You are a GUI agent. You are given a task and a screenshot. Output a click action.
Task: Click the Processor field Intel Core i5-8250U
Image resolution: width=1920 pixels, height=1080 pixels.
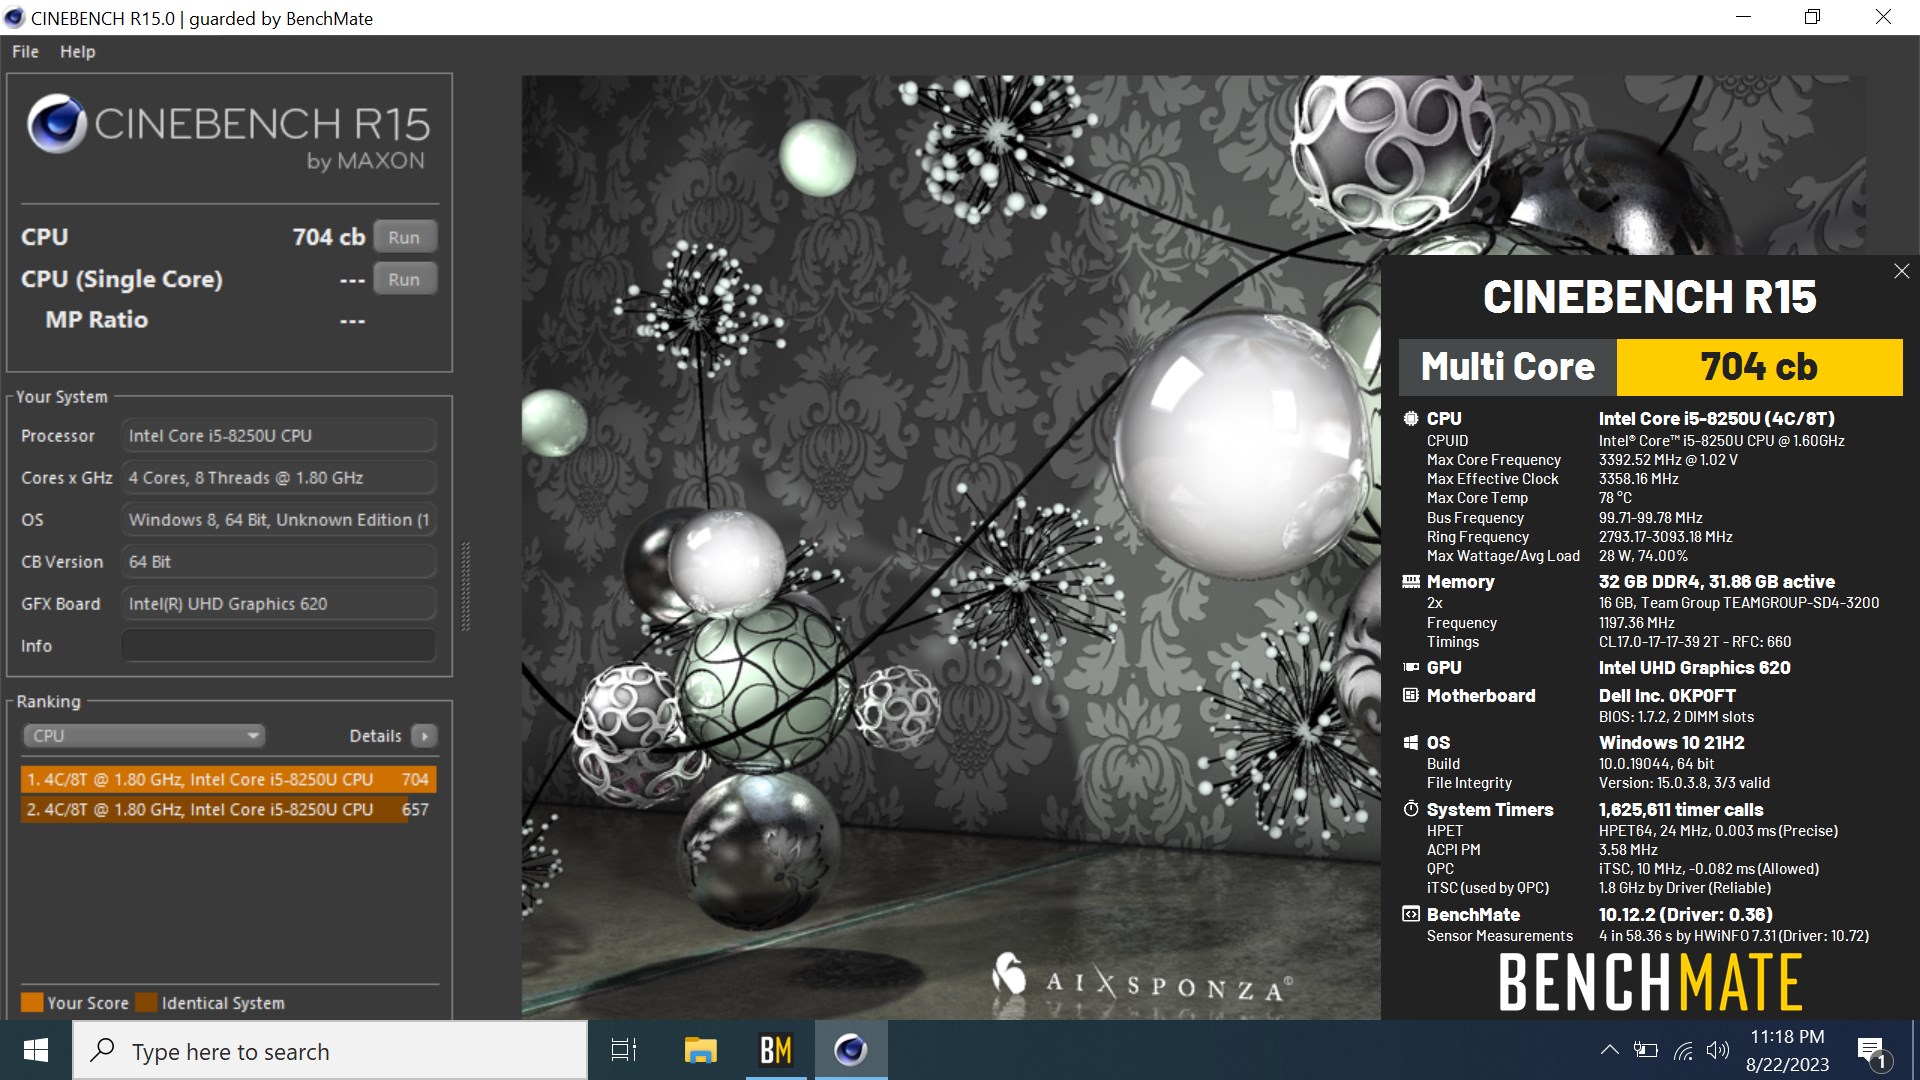pos(279,436)
